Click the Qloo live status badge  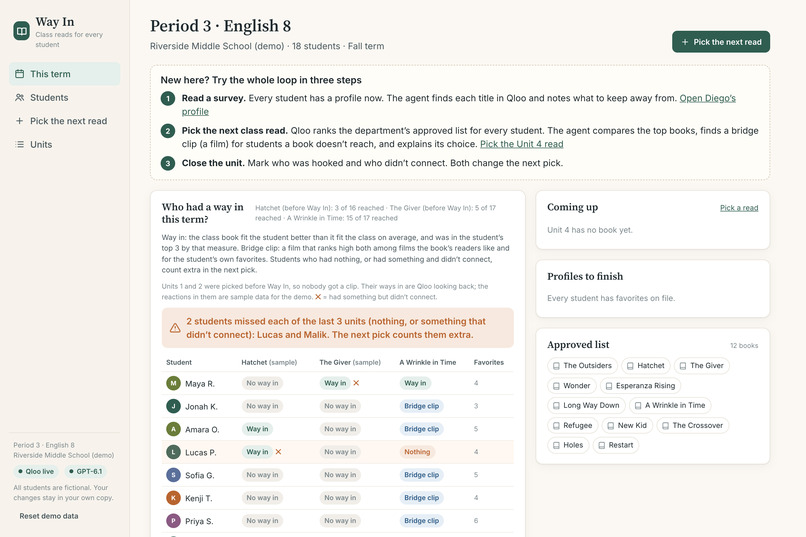tap(36, 471)
